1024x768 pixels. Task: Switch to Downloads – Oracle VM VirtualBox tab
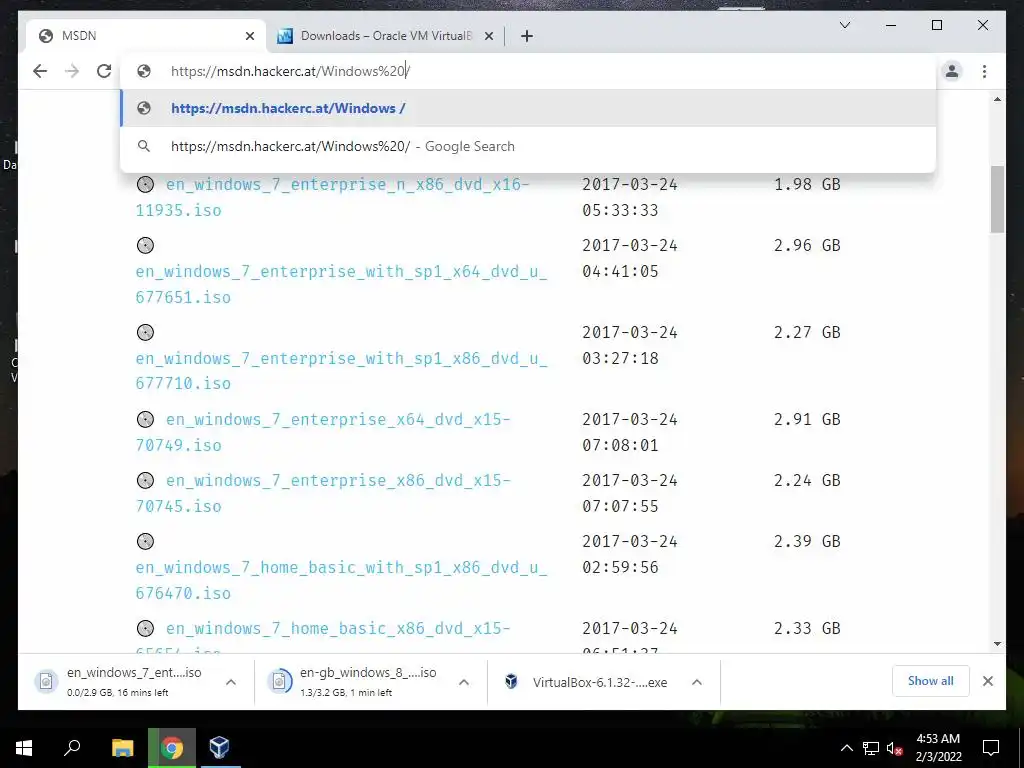coord(385,36)
